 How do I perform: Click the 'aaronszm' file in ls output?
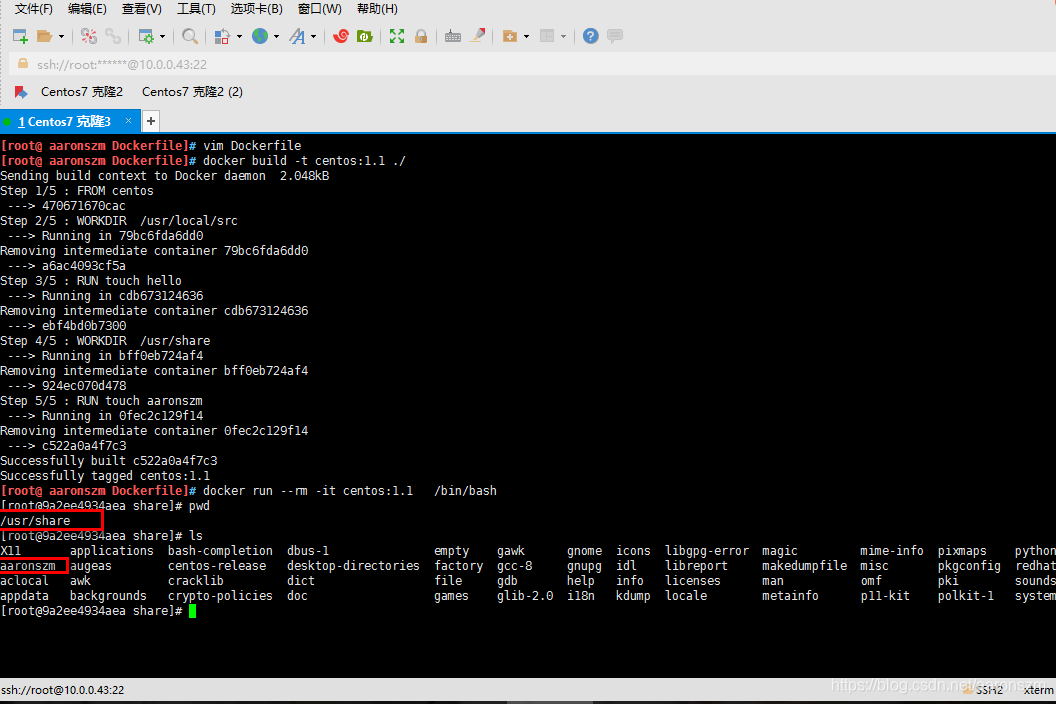(x=28, y=566)
